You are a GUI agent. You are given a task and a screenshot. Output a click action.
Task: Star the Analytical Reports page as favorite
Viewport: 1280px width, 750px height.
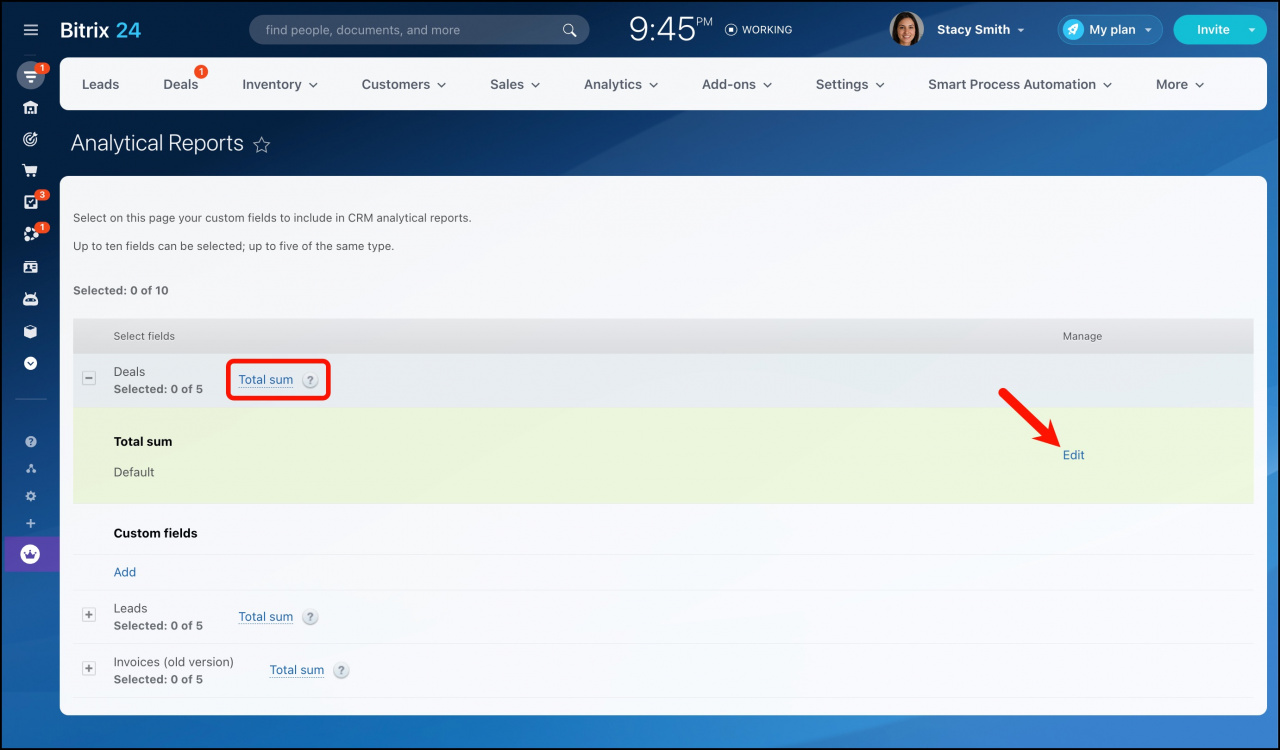[x=262, y=145]
